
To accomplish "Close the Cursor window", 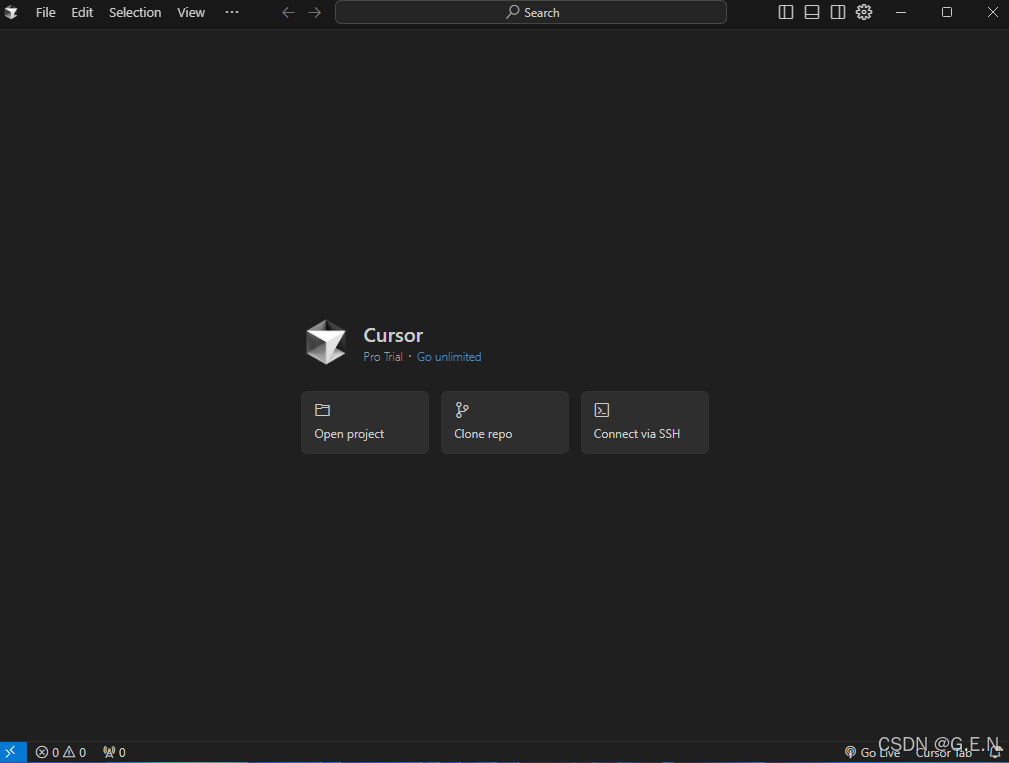I will (993, 12).
